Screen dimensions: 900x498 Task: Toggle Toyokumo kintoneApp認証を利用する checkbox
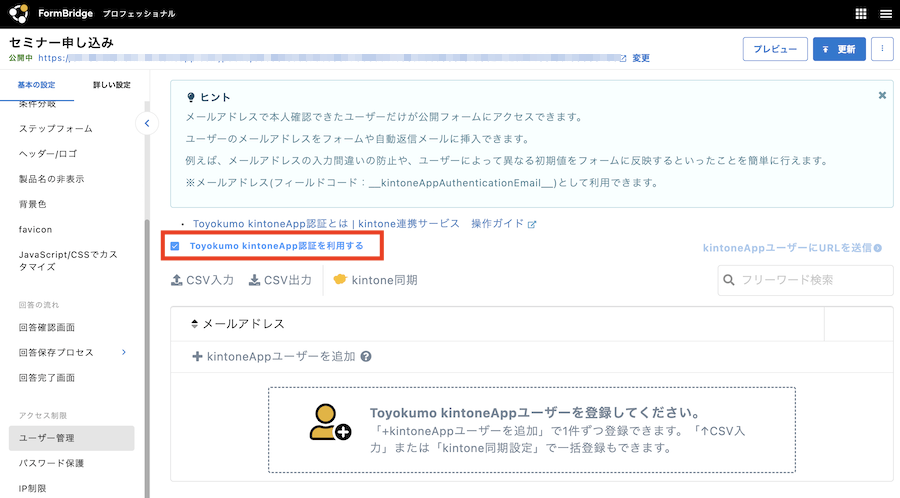(175, 245)
